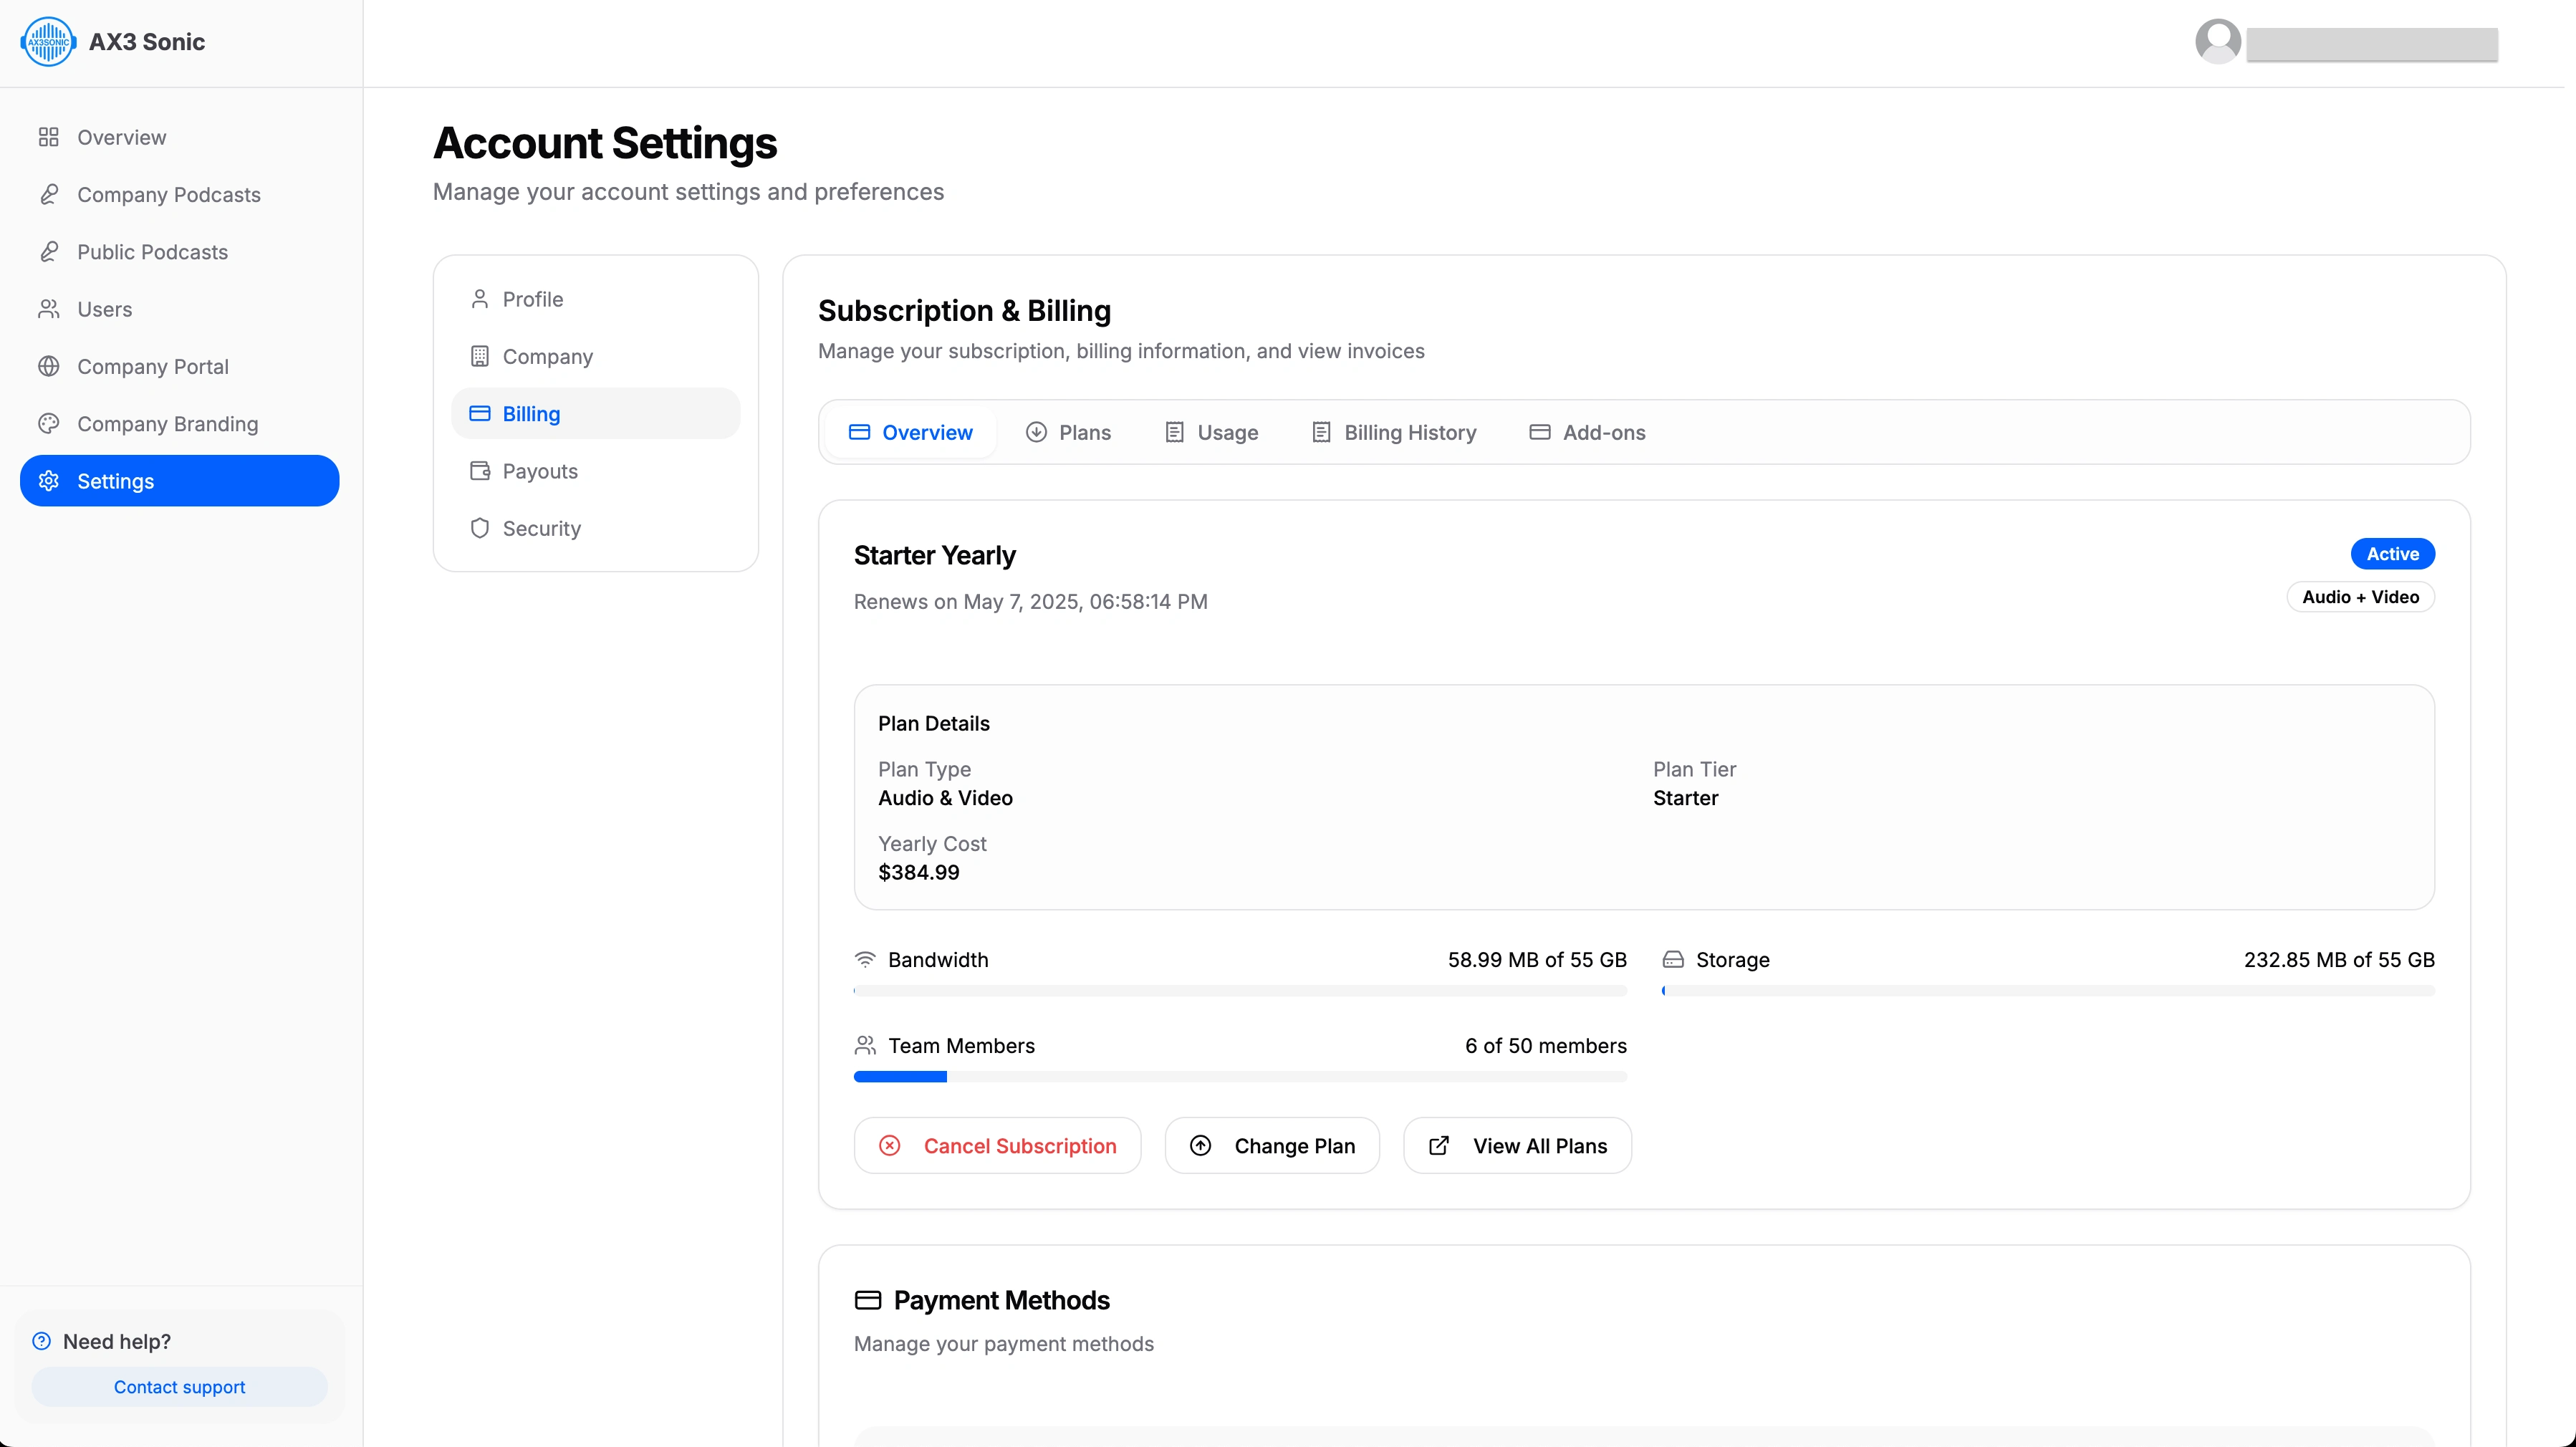This screenshot has height=1447, width=2576.
Task: Click the blurred username in header
Action: click(2371, 44)
